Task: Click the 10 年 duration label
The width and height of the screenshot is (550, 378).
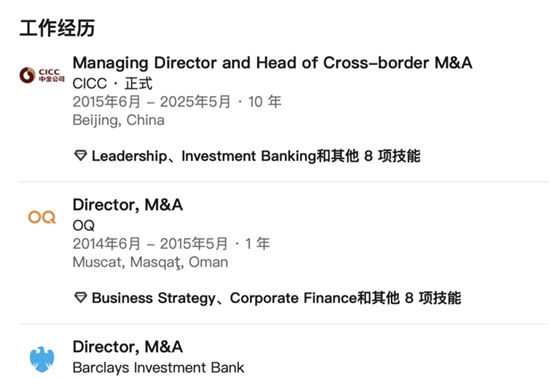Action: [265, 102]
